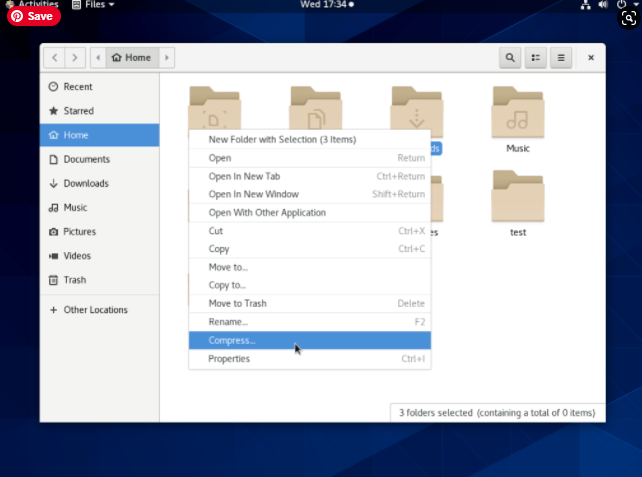Image resolution: width=642 pixels, height=477 pixels.
Task: Click the network icon in the top bar
Action: pos(586,5)
